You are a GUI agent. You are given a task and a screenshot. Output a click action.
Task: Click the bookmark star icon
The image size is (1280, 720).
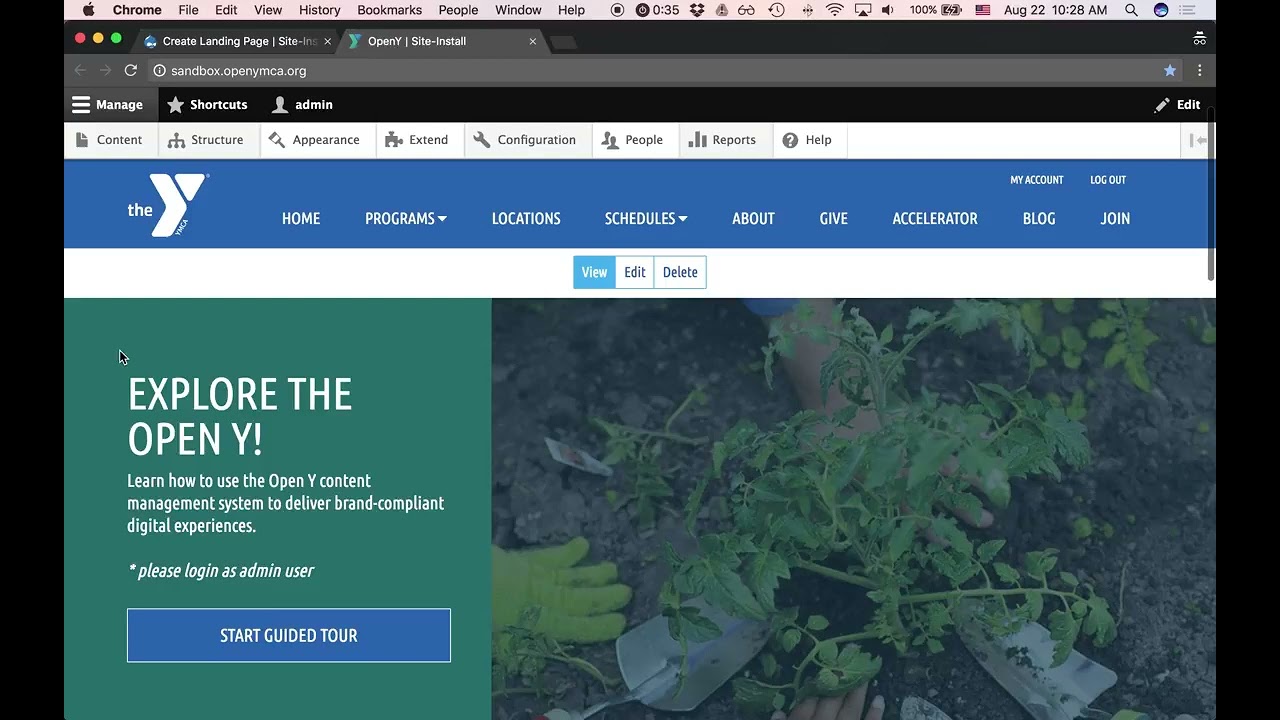tap(1170, 70)
